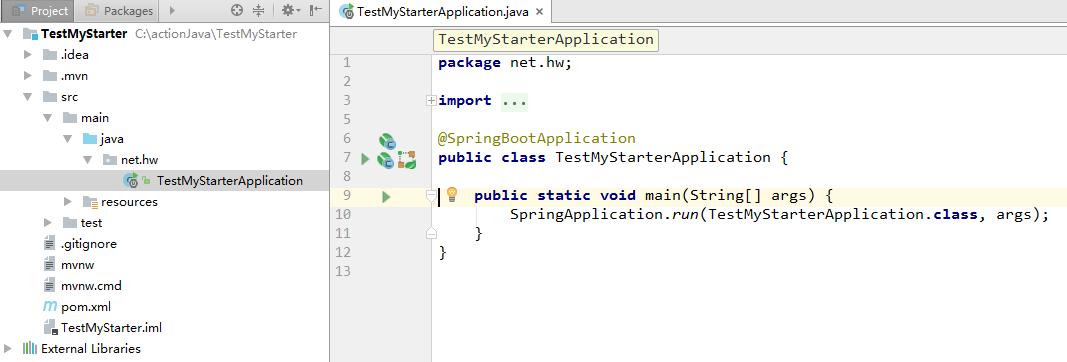Click the External Libraries bar-chart icon
The image size is (1067, 362).
(x=29, y=349)
